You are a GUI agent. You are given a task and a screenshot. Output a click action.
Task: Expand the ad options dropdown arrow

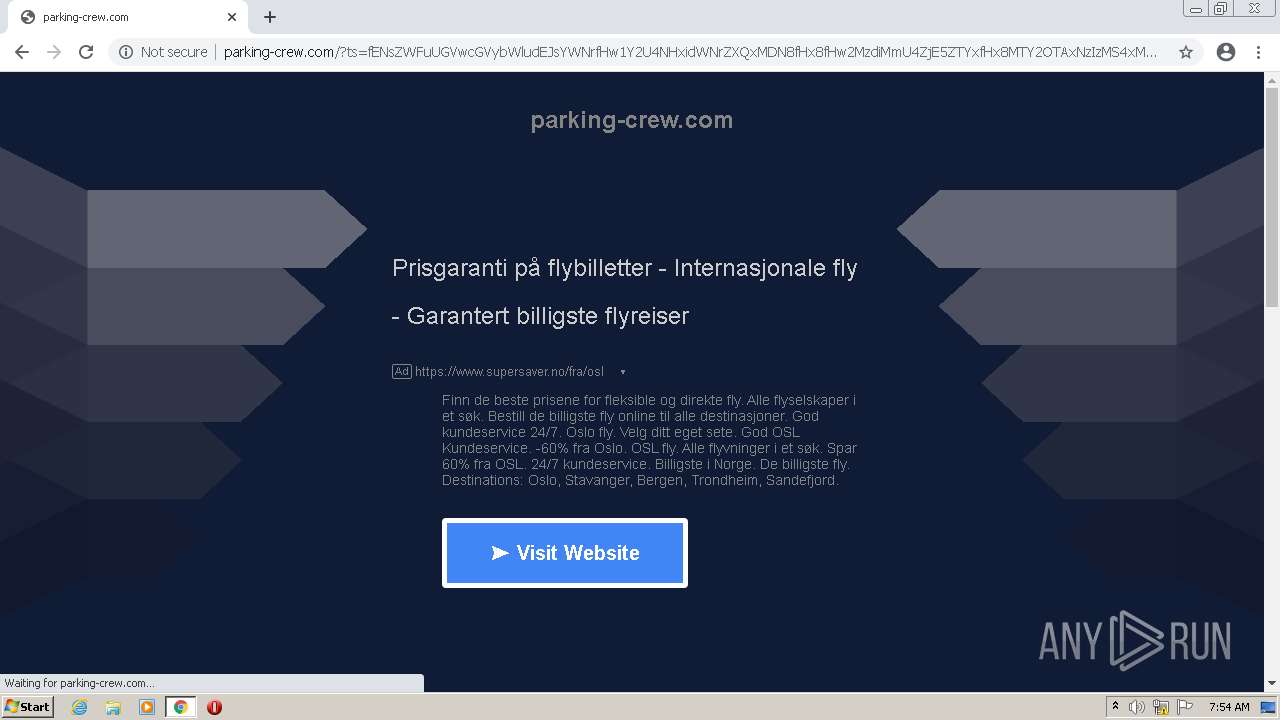(x=623, y=372)
